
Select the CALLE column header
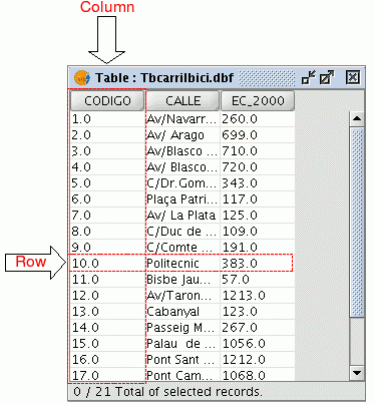point(183,101)
